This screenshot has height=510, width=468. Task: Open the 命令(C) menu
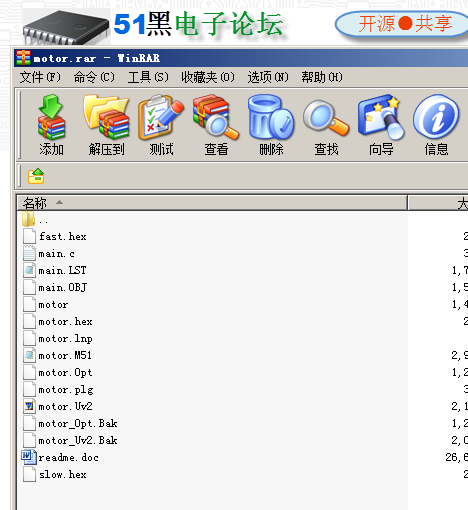click(94, 77)
